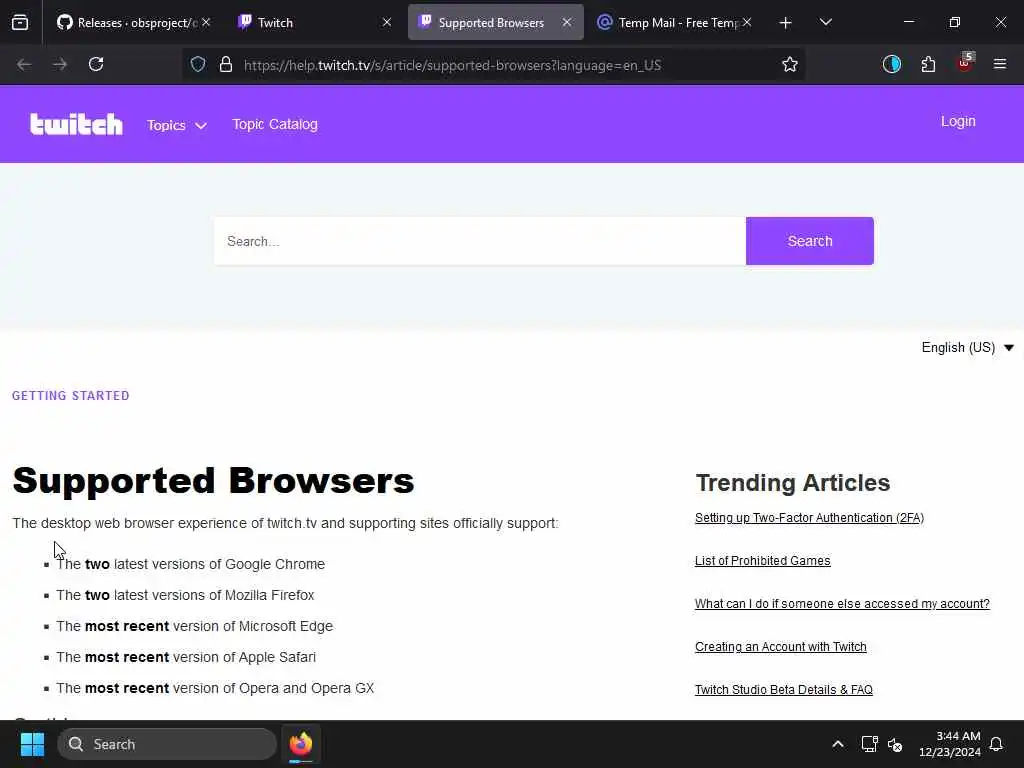Click the Trending Articles heading
The width and height of the screenshot is (1024, 768).
[x=793, y=483]
